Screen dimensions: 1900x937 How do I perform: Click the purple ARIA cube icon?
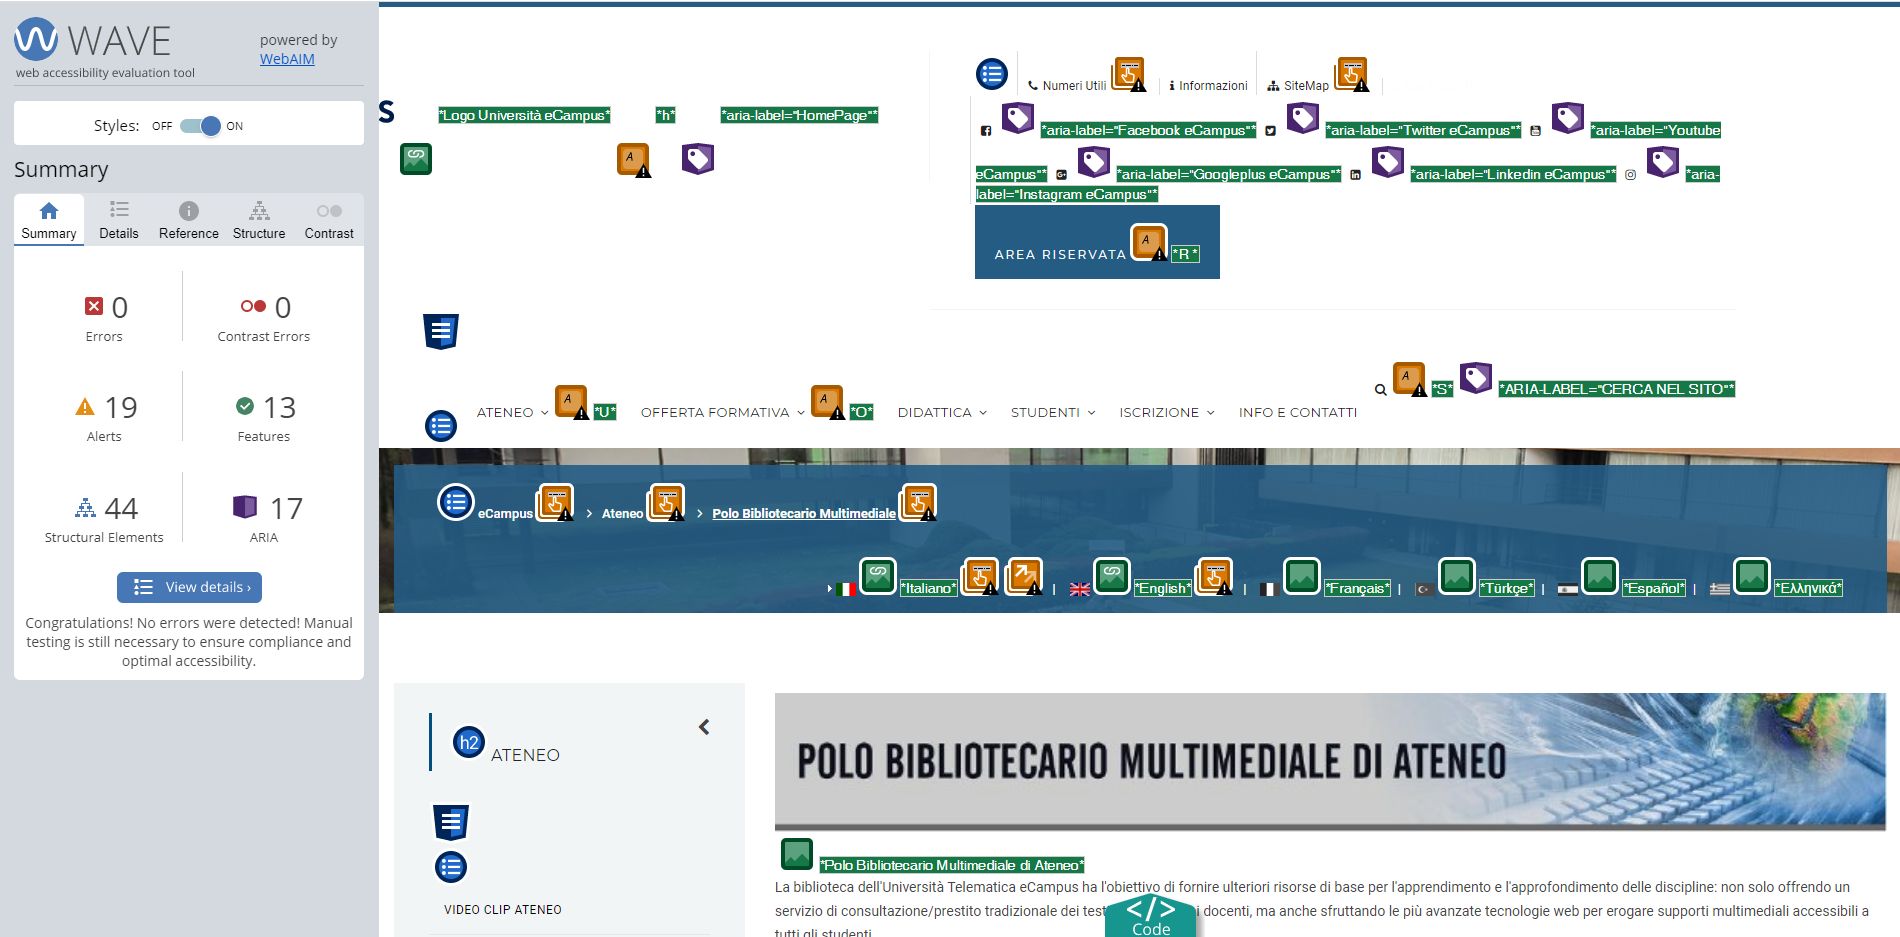coord(245,506)
